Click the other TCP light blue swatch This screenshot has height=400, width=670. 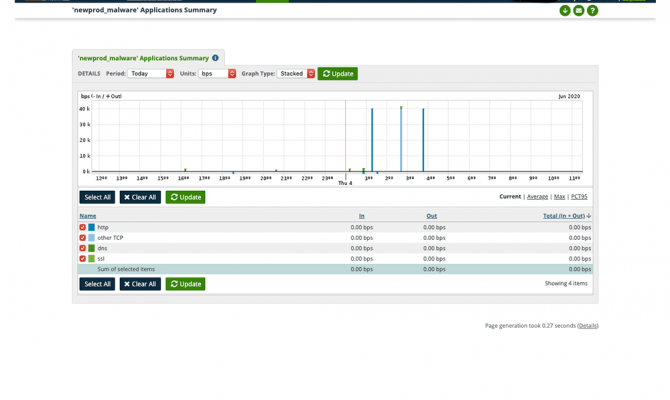(91, 238)
